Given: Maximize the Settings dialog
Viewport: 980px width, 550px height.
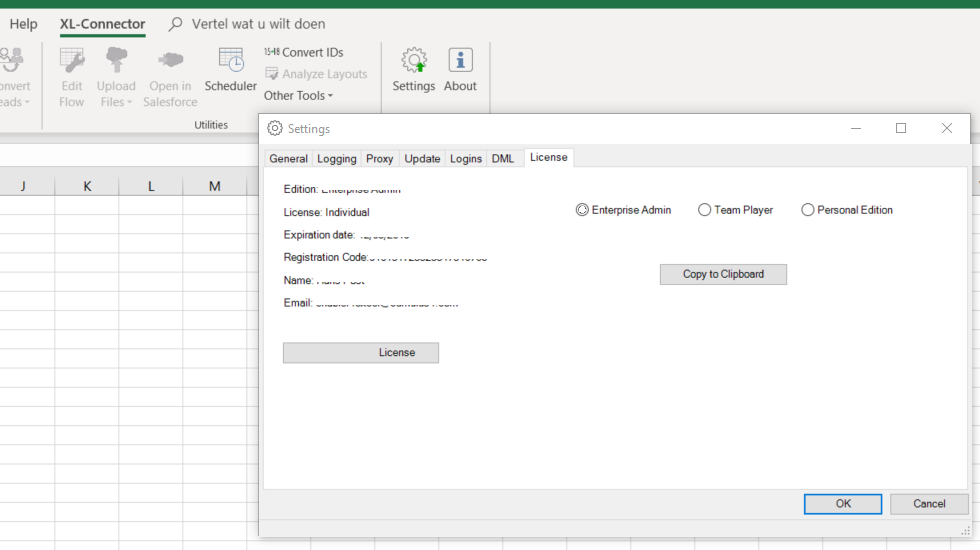Looking at the screenshot, I should click(901, 128).
